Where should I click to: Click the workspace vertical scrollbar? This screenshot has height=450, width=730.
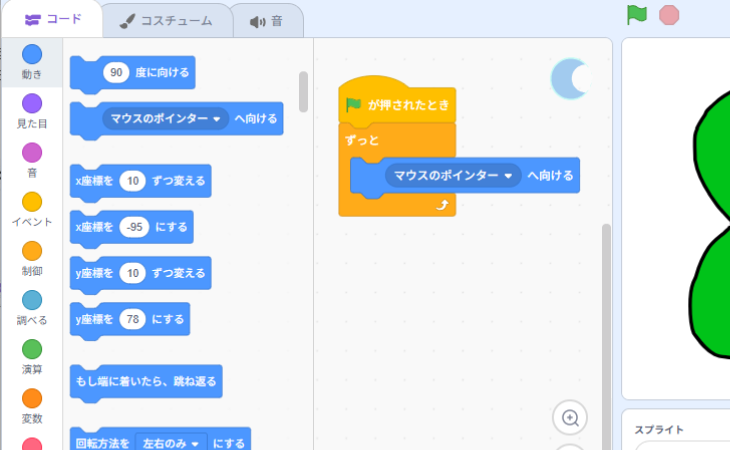coord(606,336)
